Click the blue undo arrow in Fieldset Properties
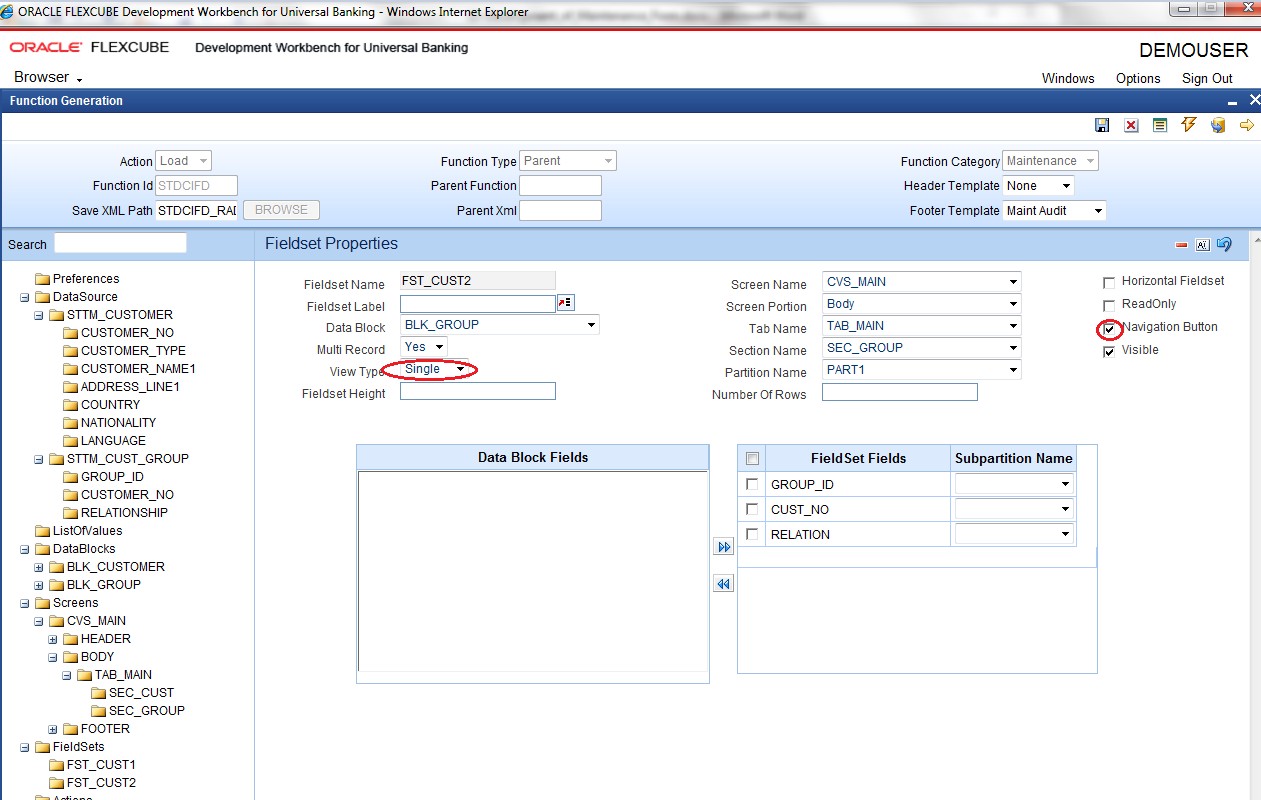The width and height of the screenshot is (1261, 800). coord(1223,245)
